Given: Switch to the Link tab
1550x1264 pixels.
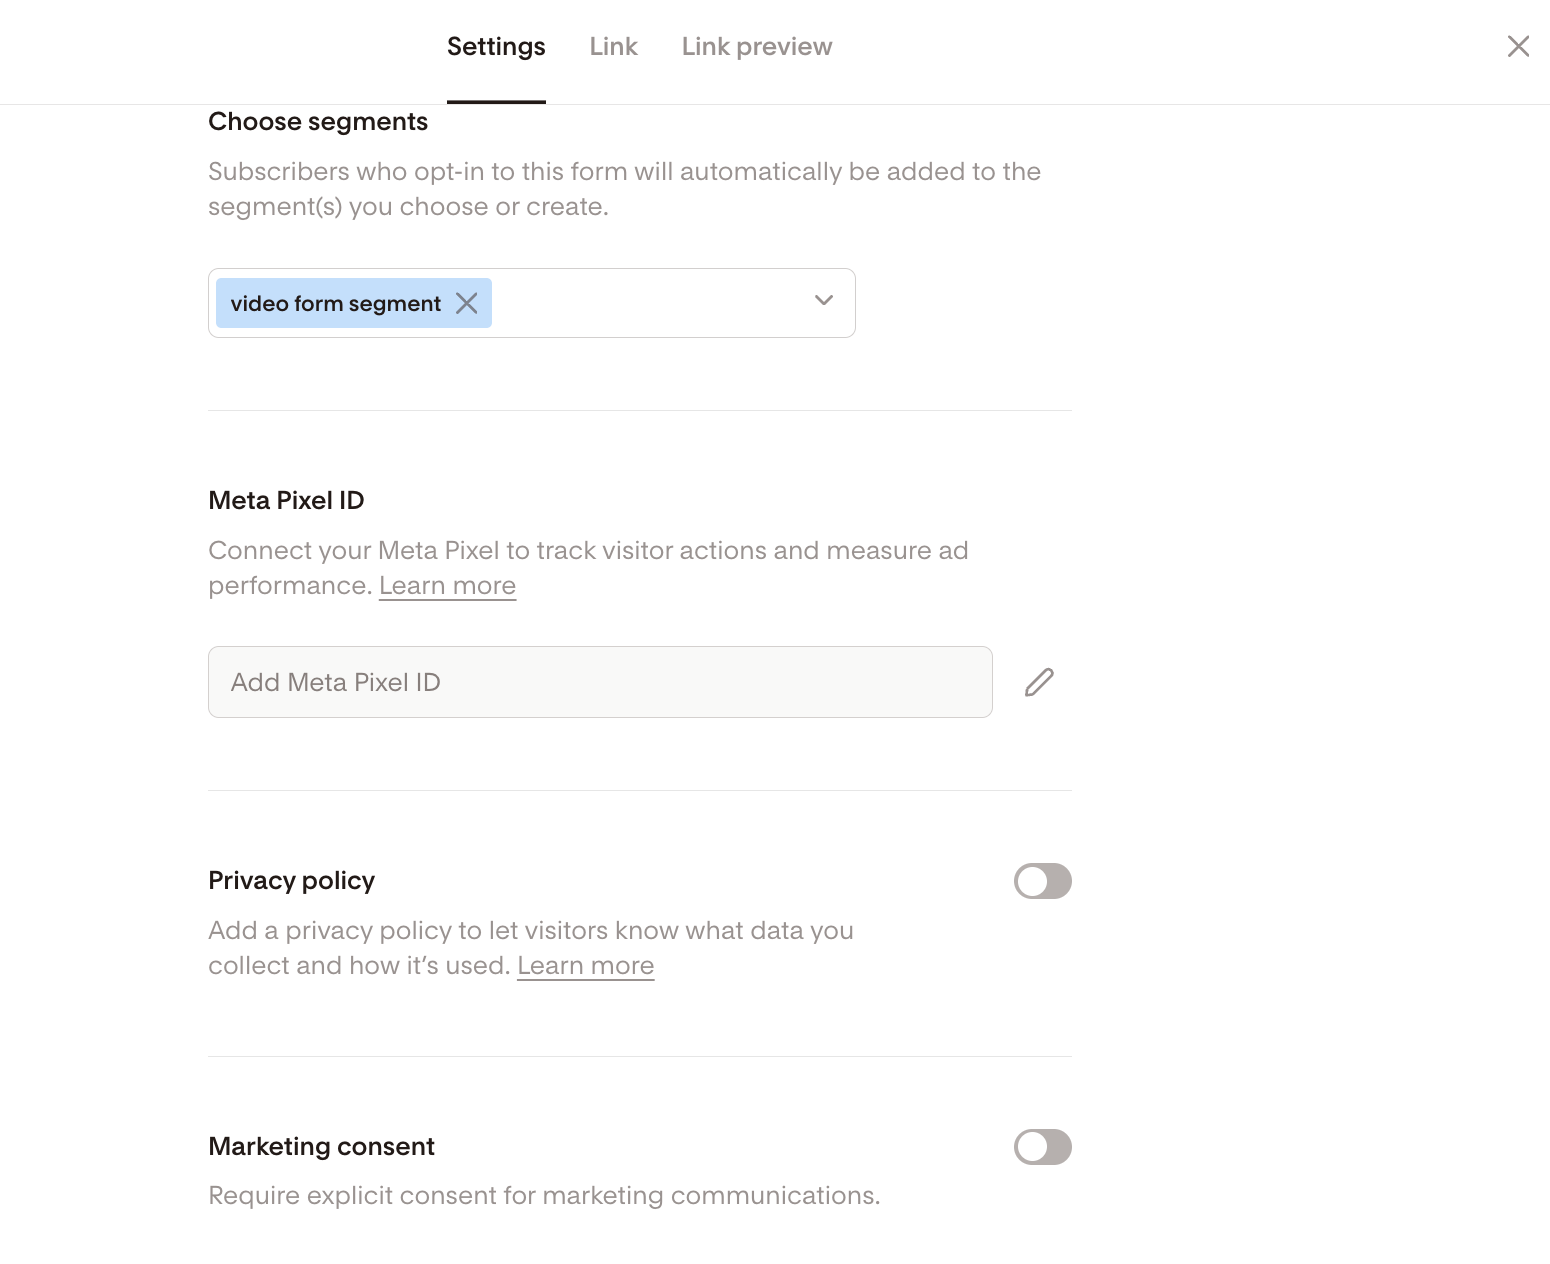Looking at the screenshot, I should [x=613, y=47].
